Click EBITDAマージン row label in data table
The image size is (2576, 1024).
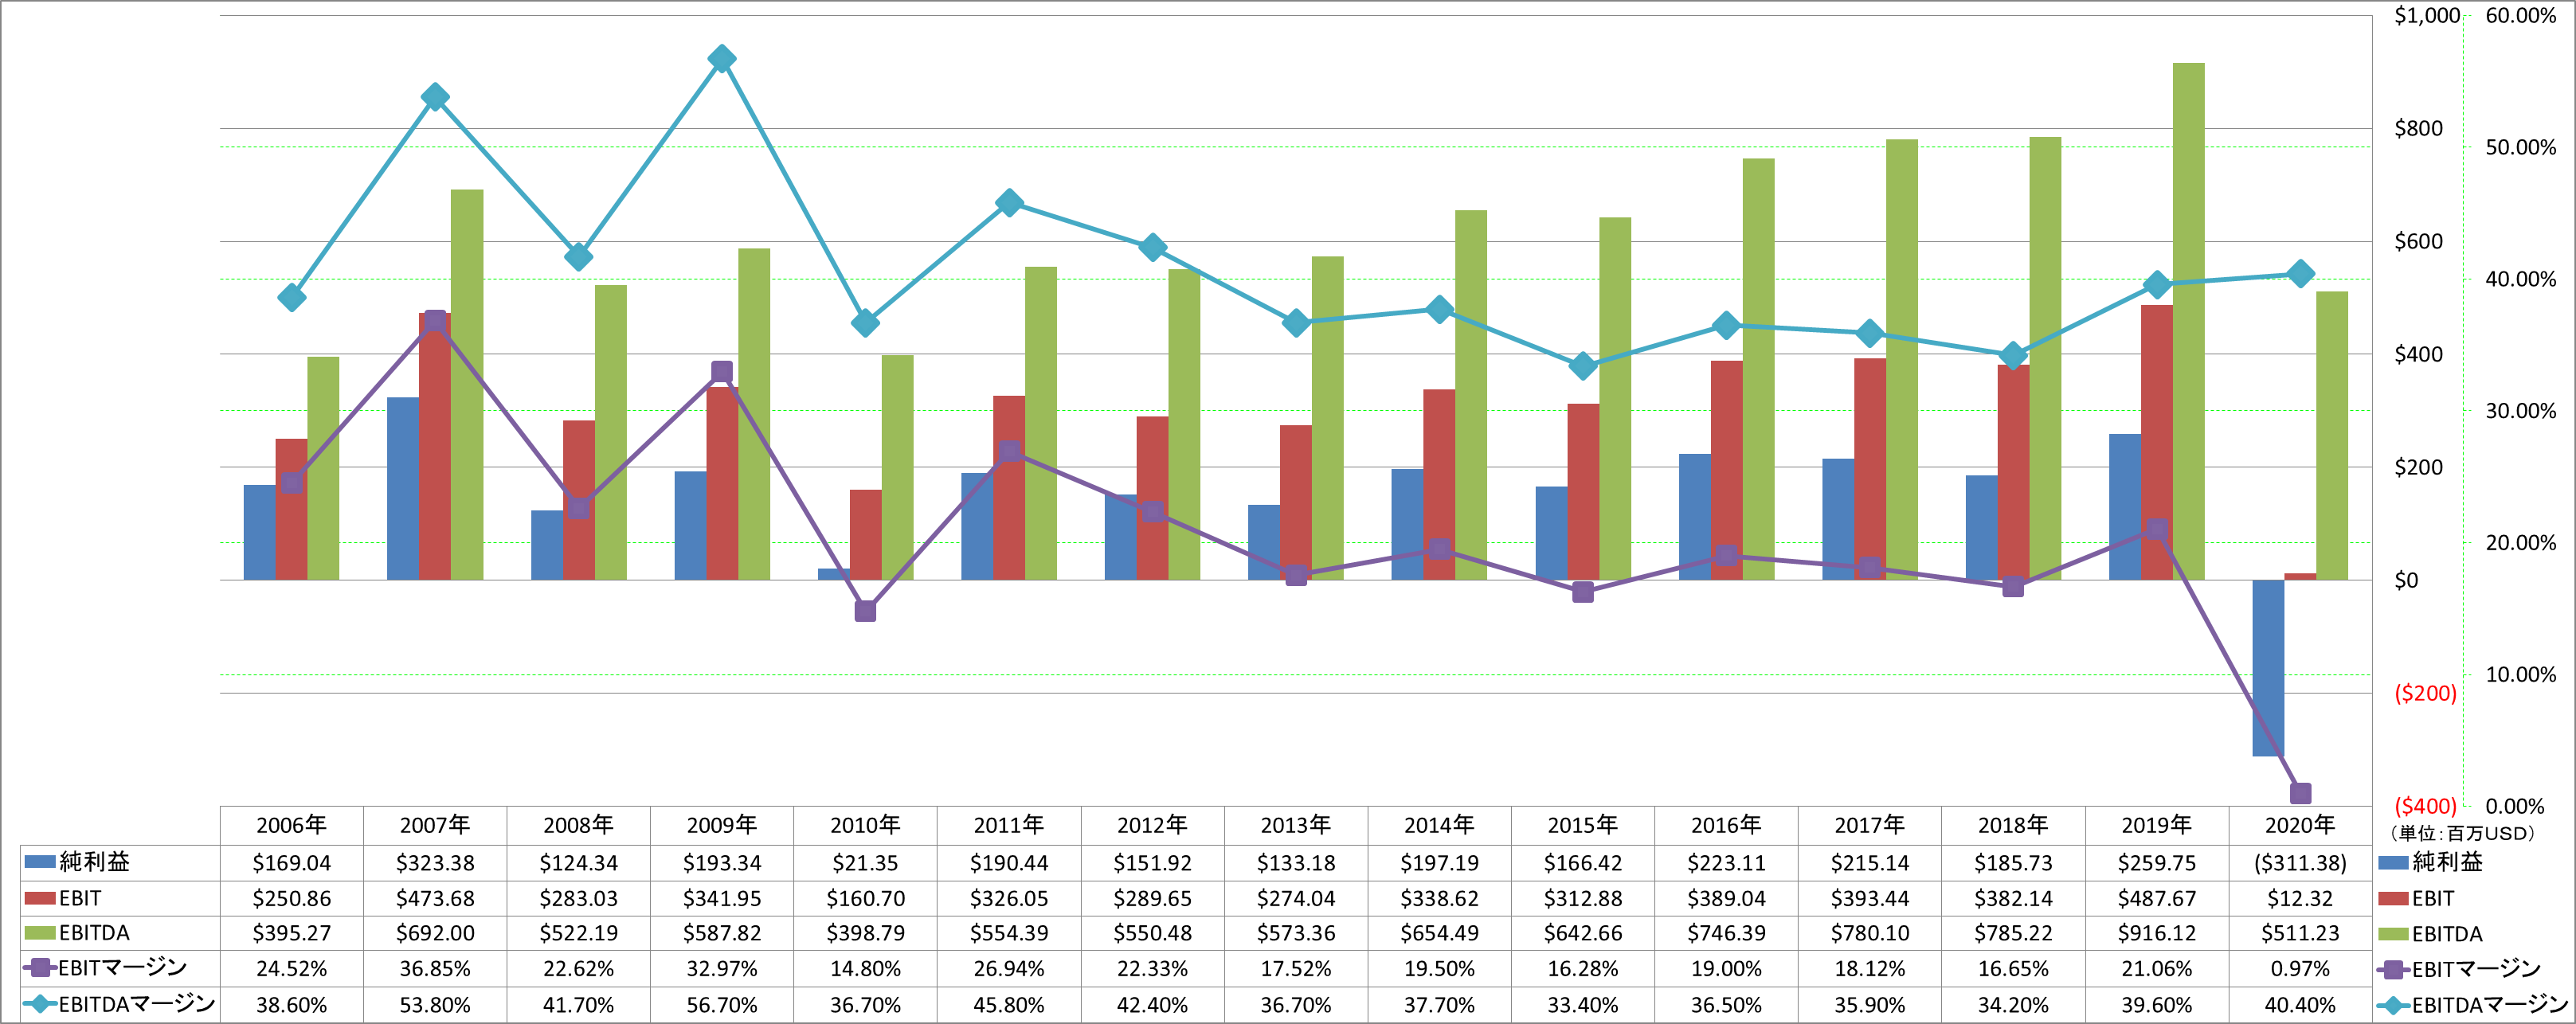coord(120,1004)
